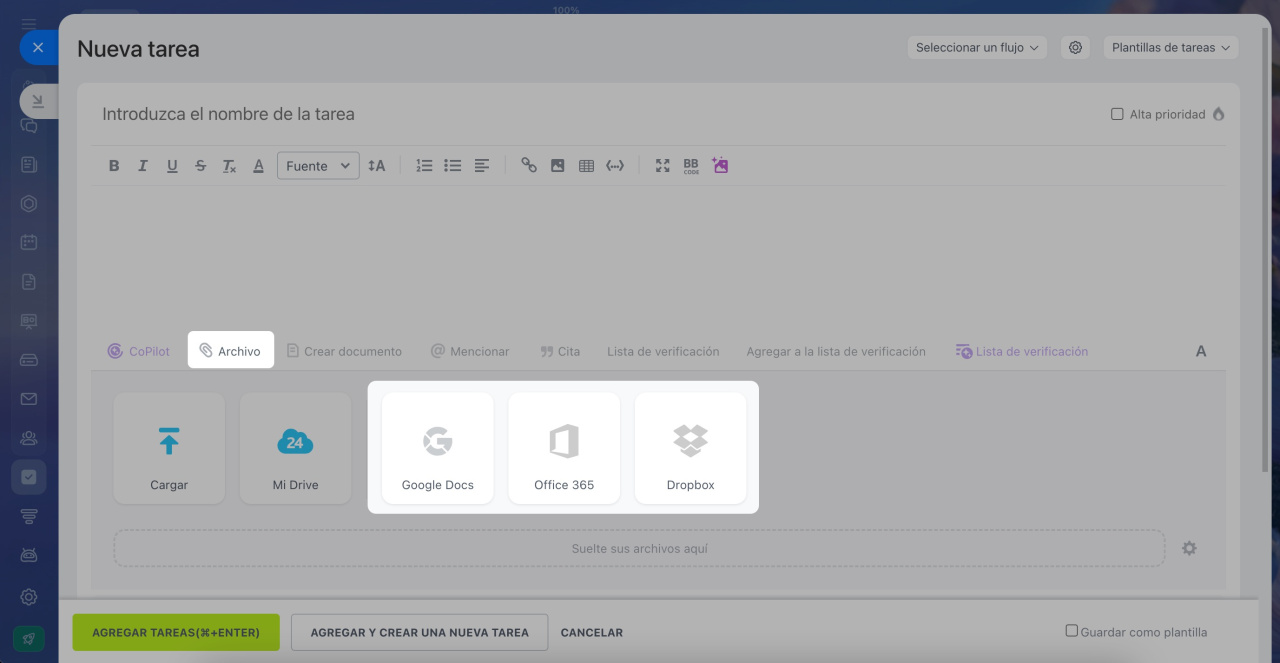Apply italic formatting

tap(143, 166)
